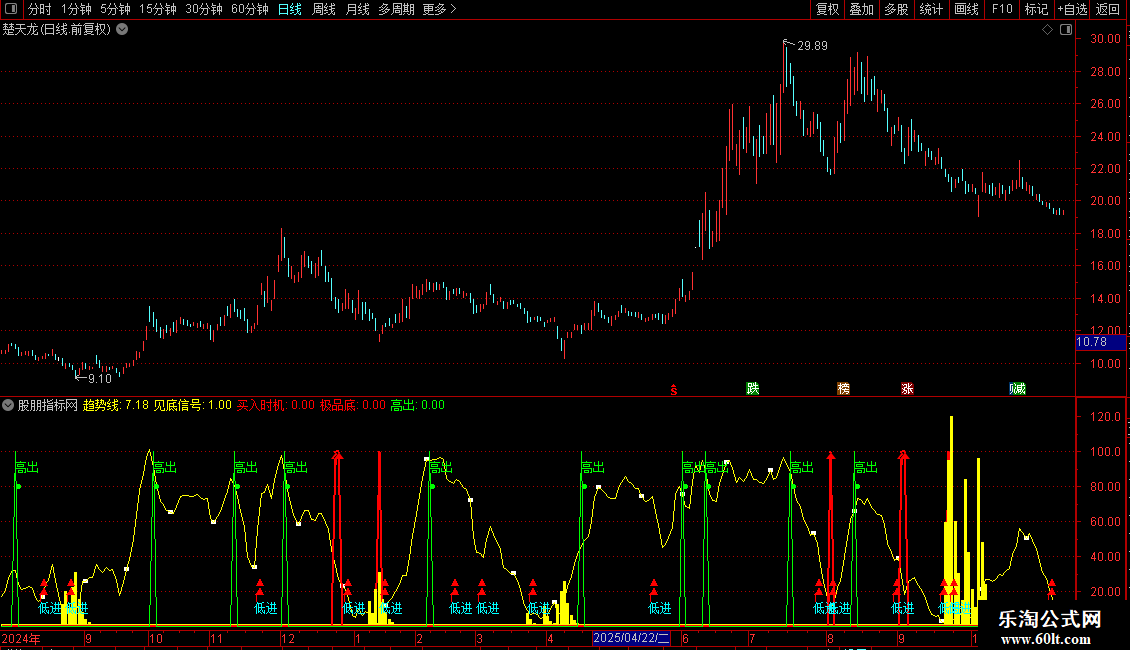
Task: Open the F10 company info
Action: 1002,9
